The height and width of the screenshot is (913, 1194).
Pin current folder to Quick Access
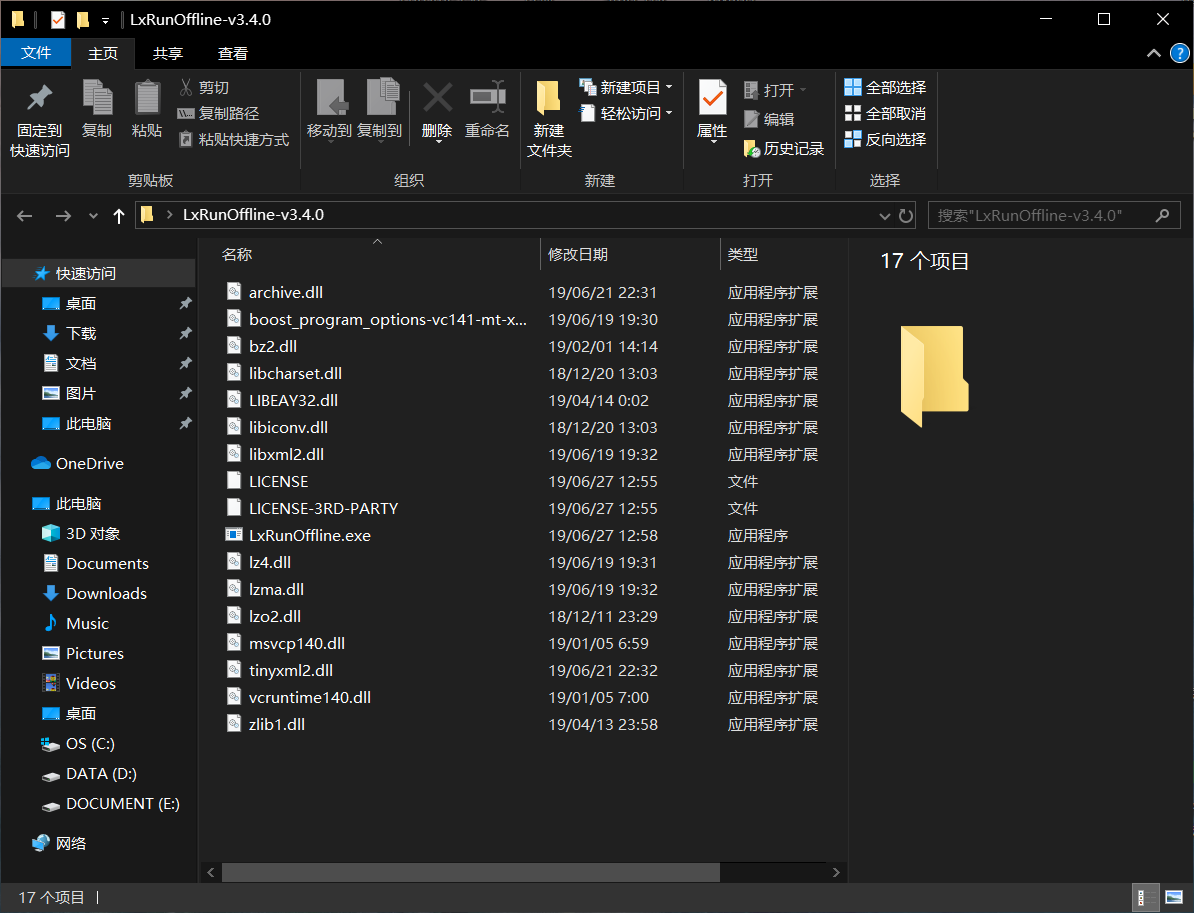[39, 115]
